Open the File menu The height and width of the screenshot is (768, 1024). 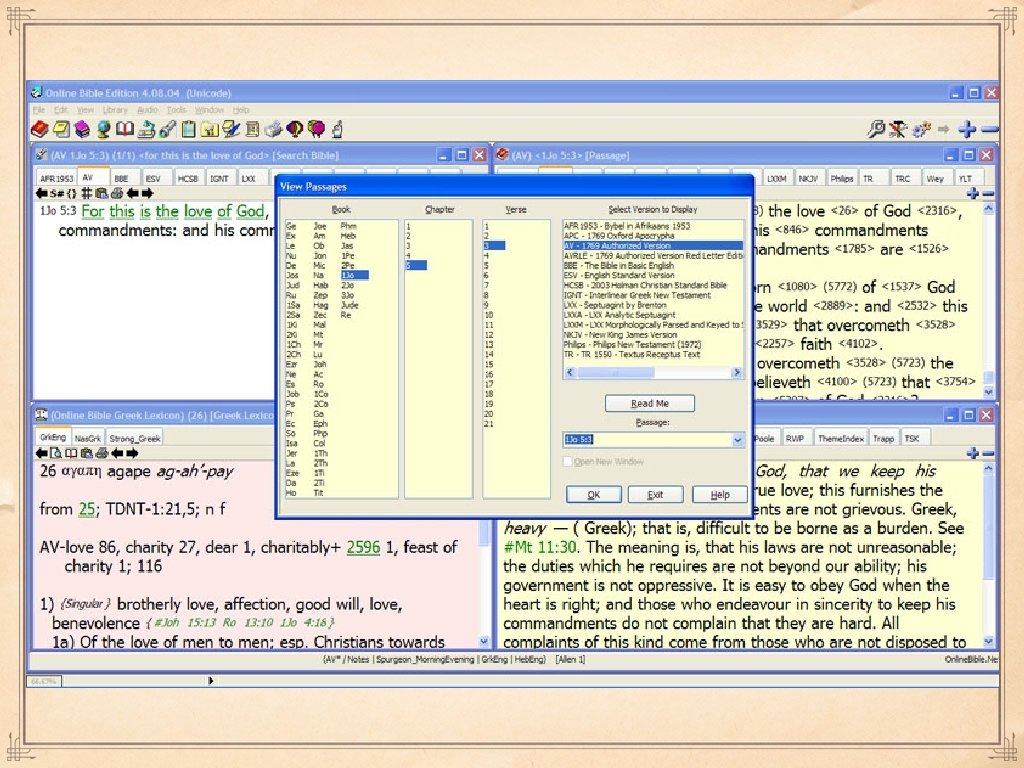click(x=39, y=110)
